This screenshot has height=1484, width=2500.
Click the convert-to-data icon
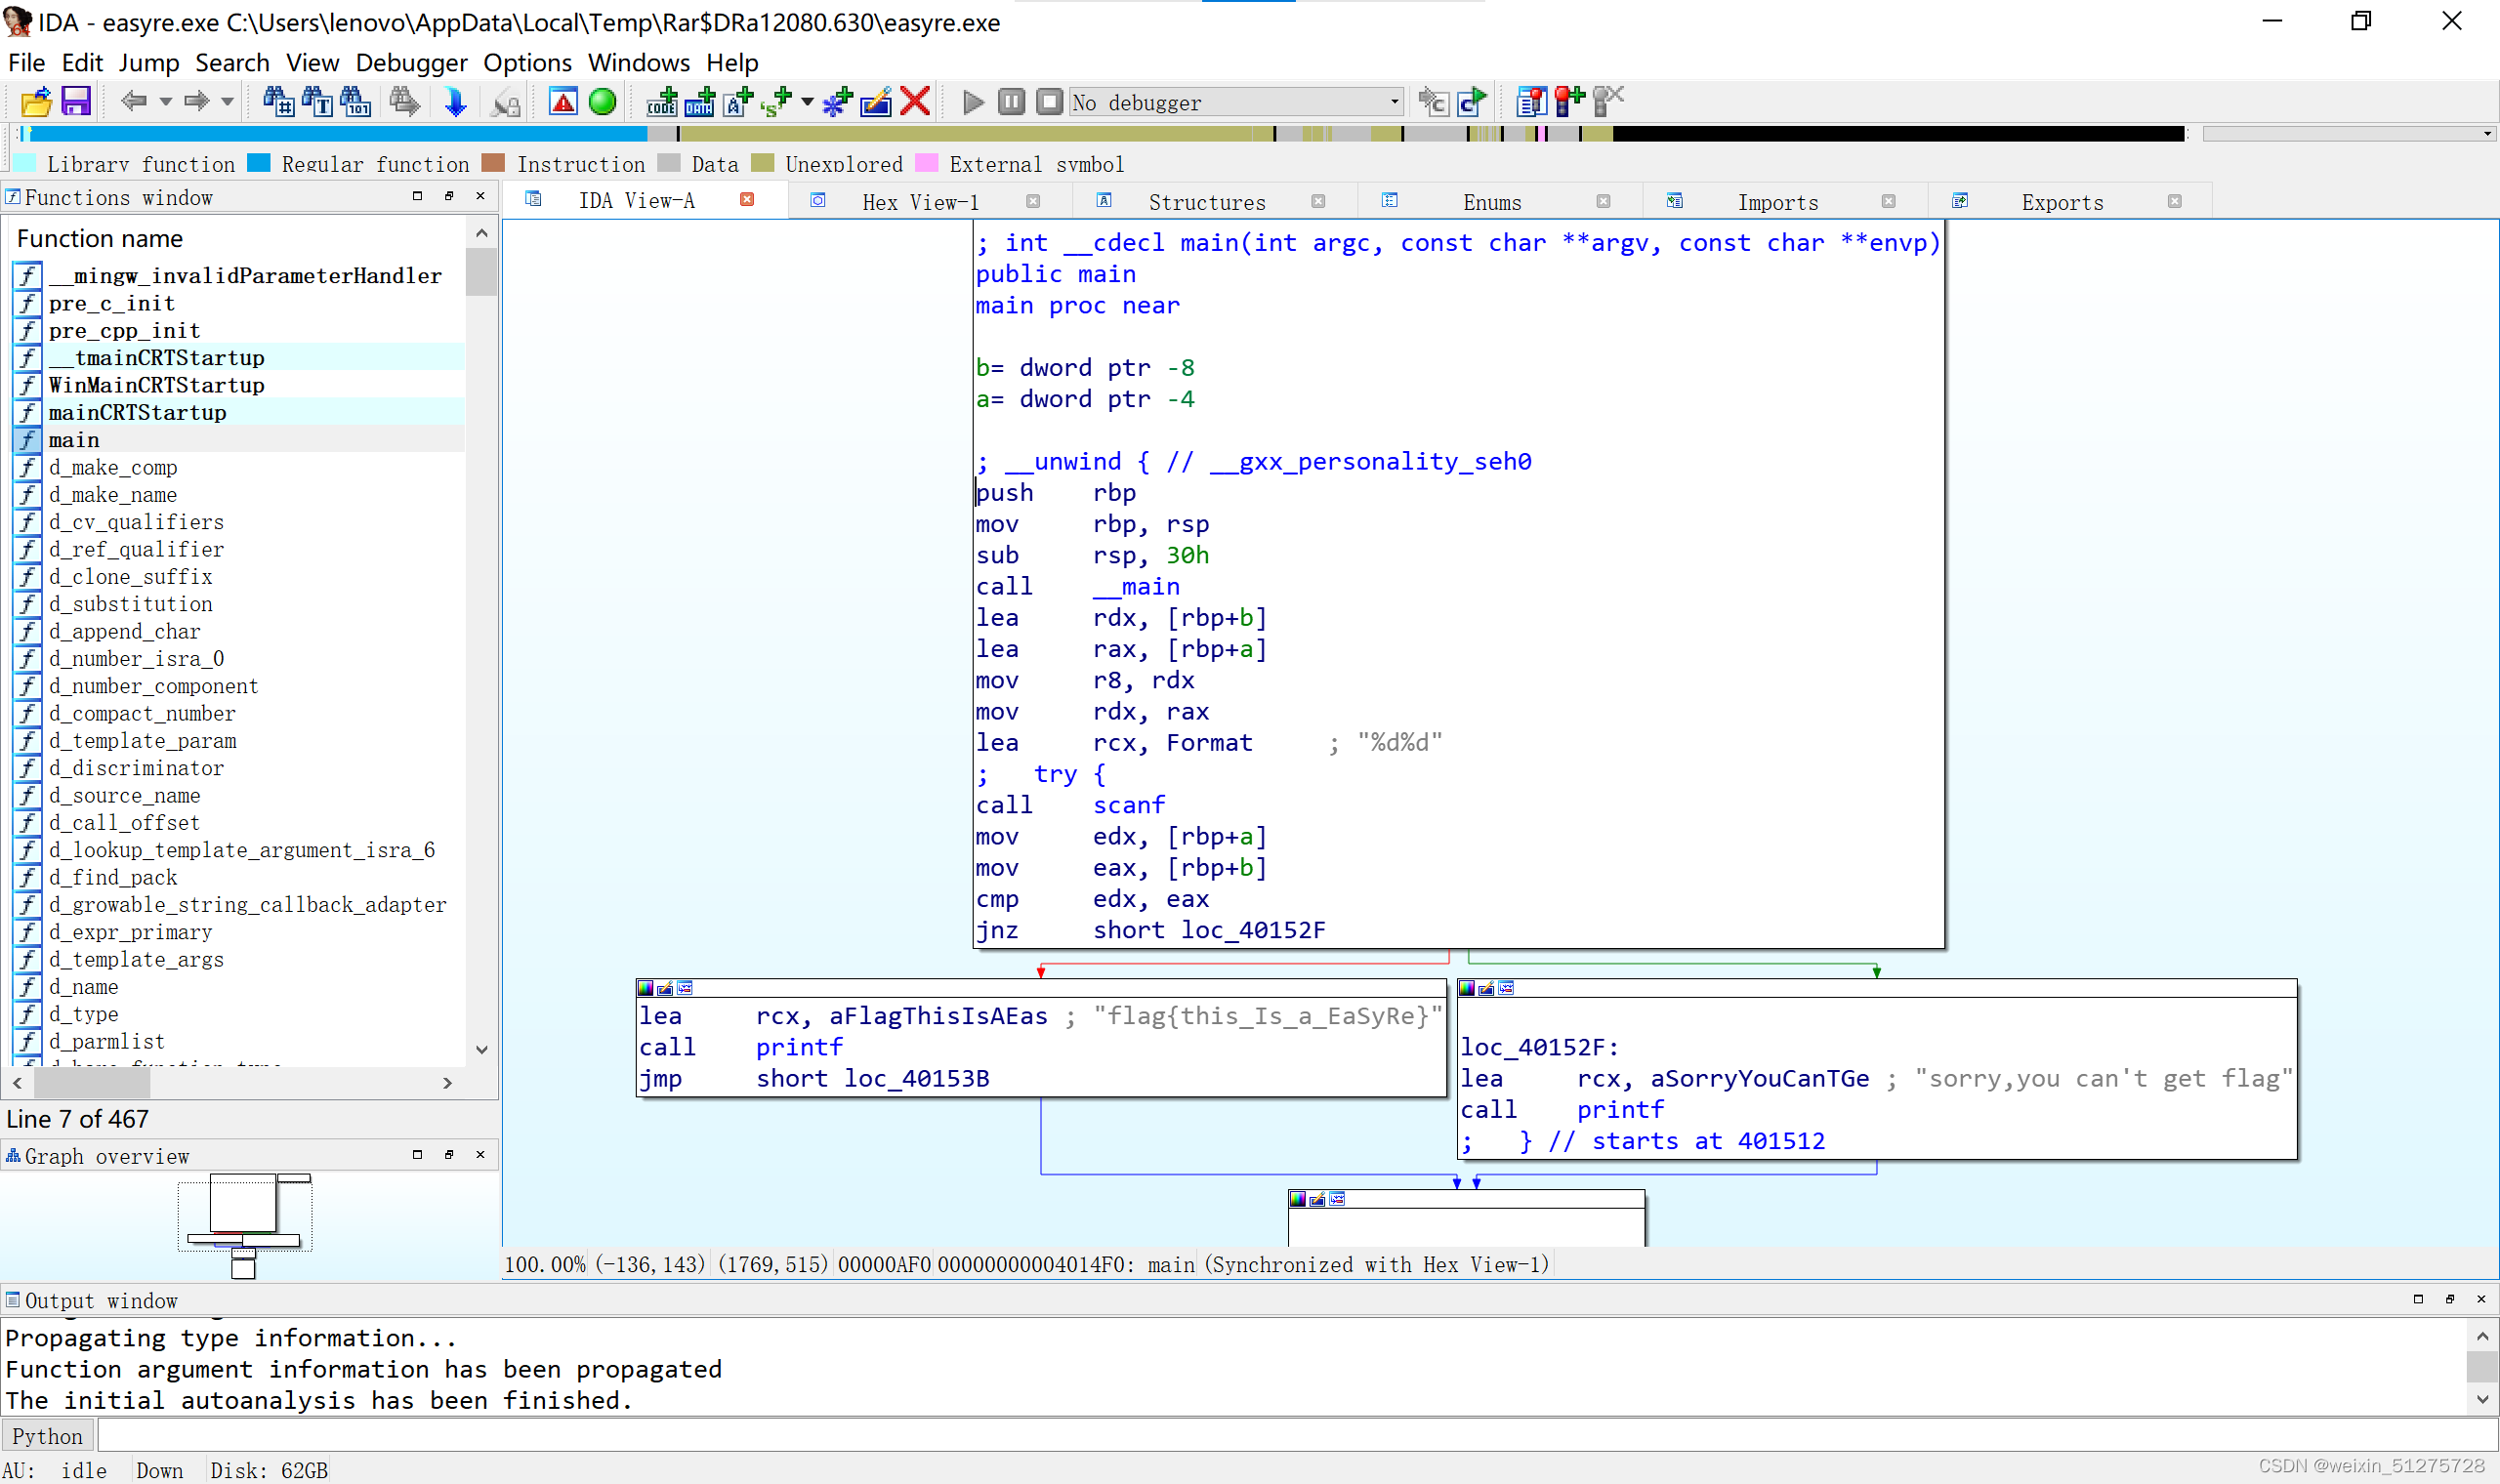[x=700, y=102]
